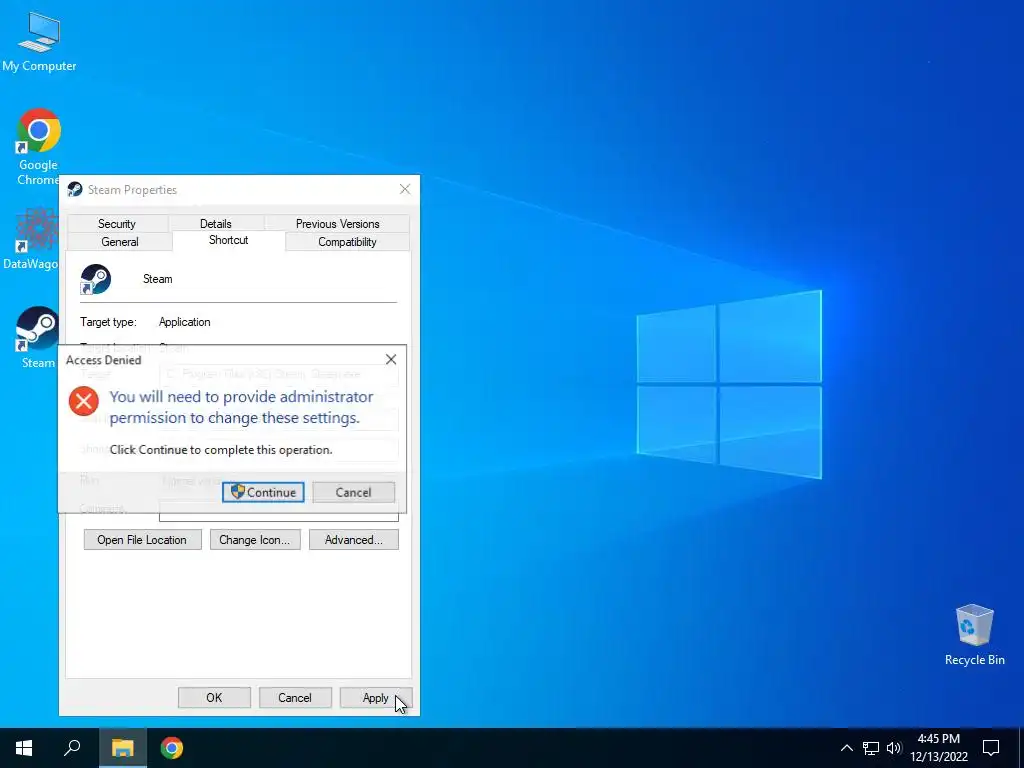Screen dimensions: 1024x768
Task: Click the 'Target type:' label
Action: click(108, 322)
